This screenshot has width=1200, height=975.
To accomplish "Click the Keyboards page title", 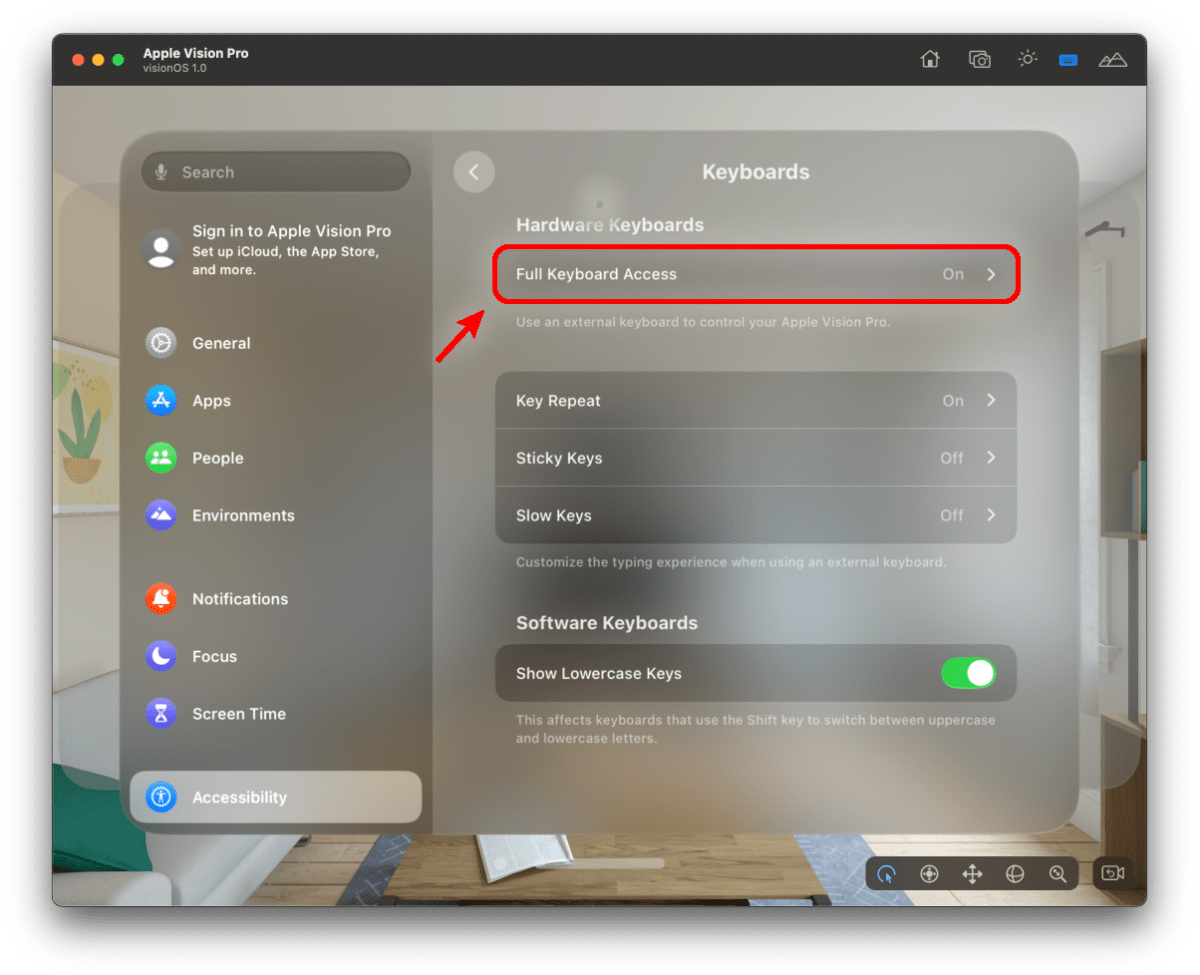I will pyautogui.click(x=756, y=172).
